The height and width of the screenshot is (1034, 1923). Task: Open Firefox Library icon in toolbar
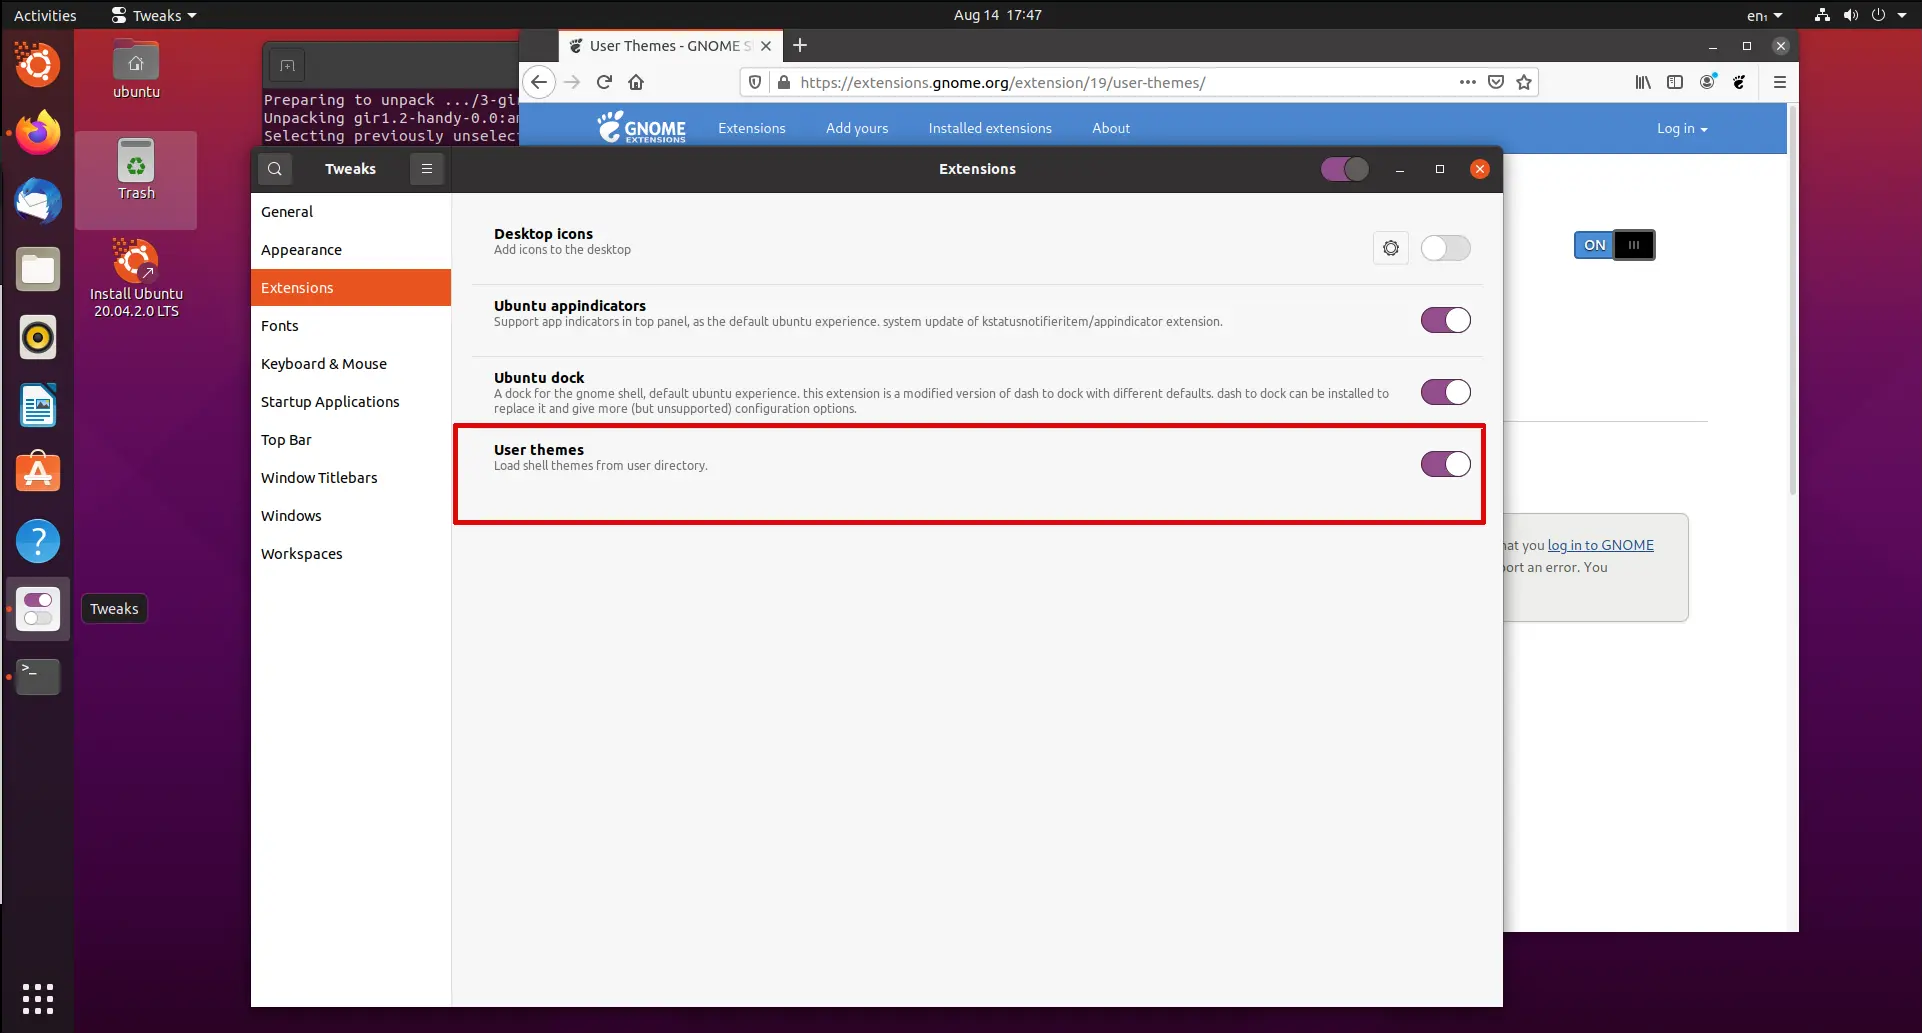pos(1643,82)
